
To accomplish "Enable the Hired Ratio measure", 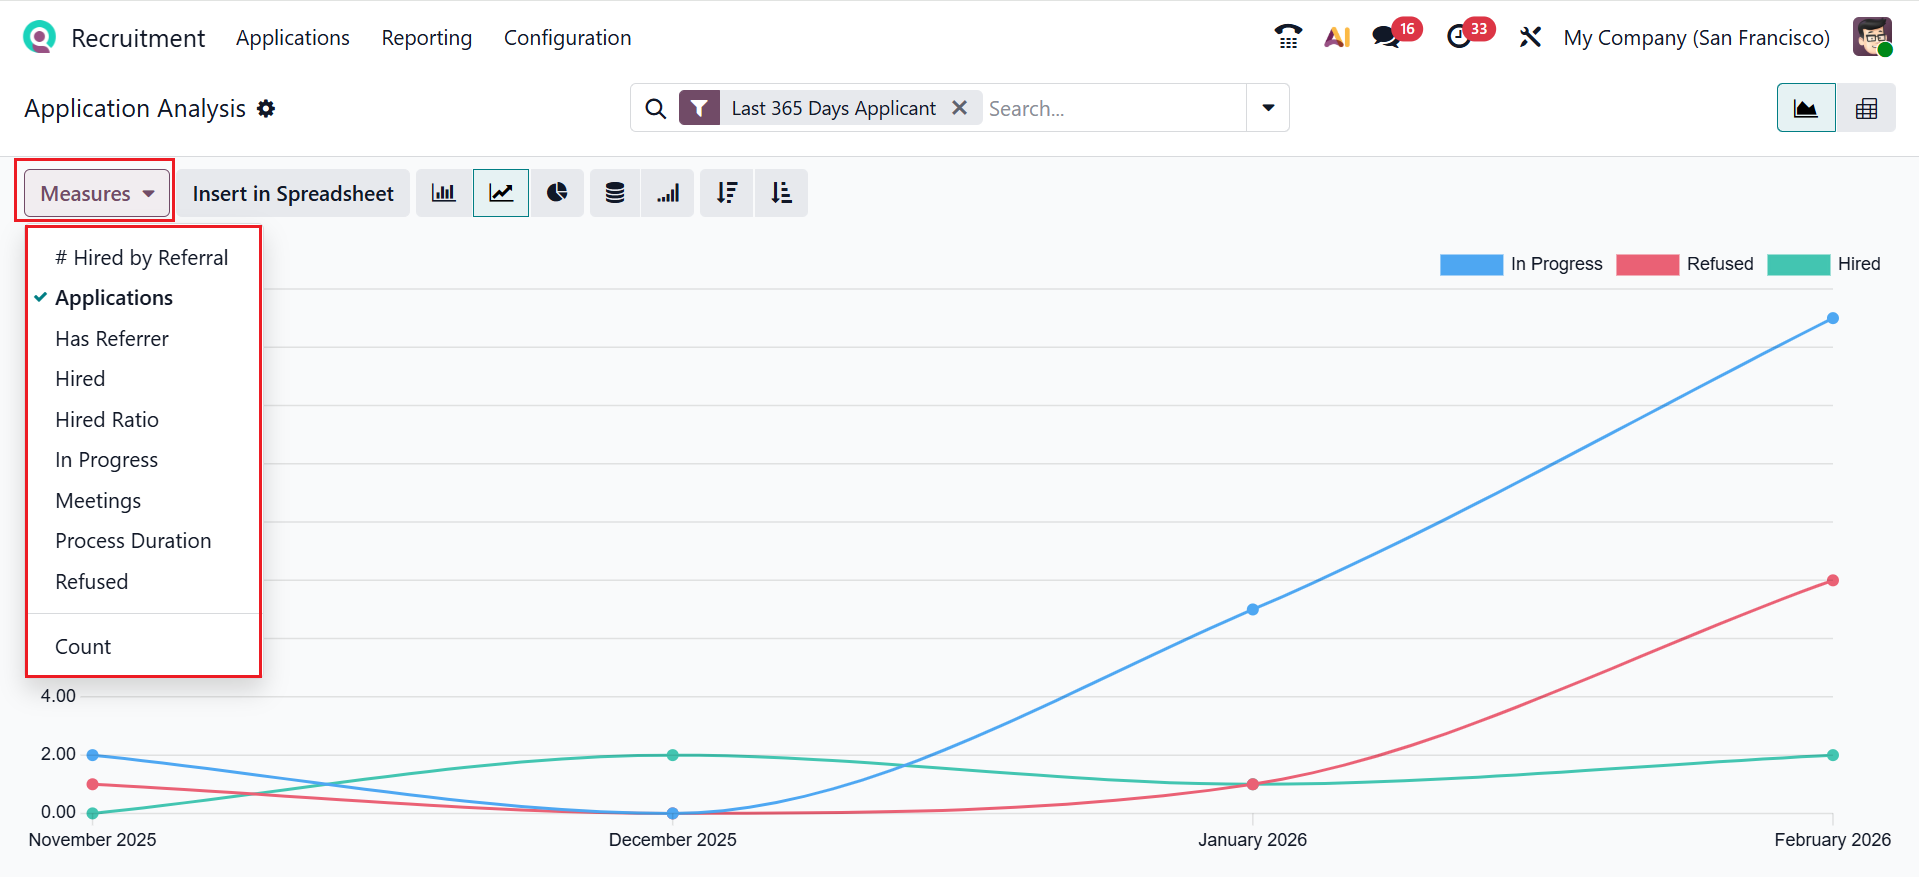I will [107, 420].
